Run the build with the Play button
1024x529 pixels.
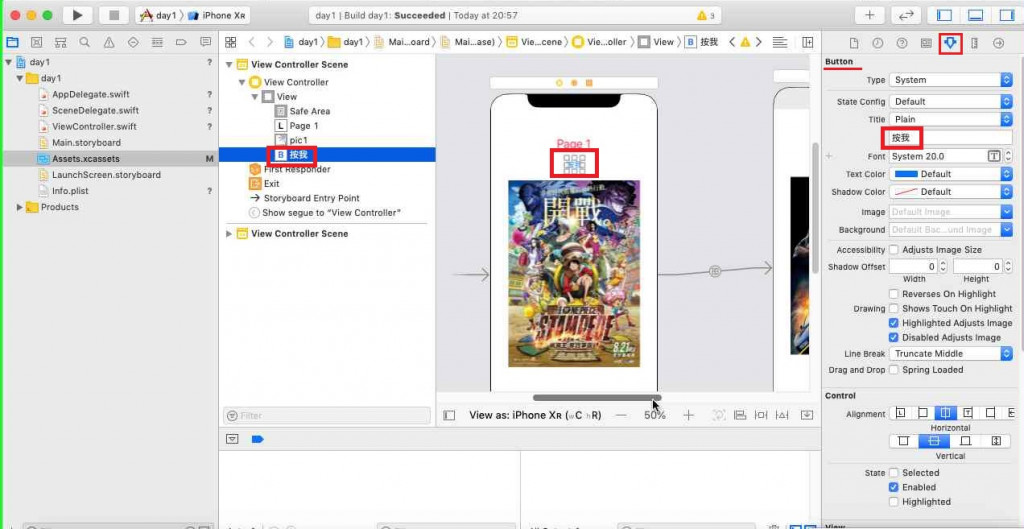[77, 15]
